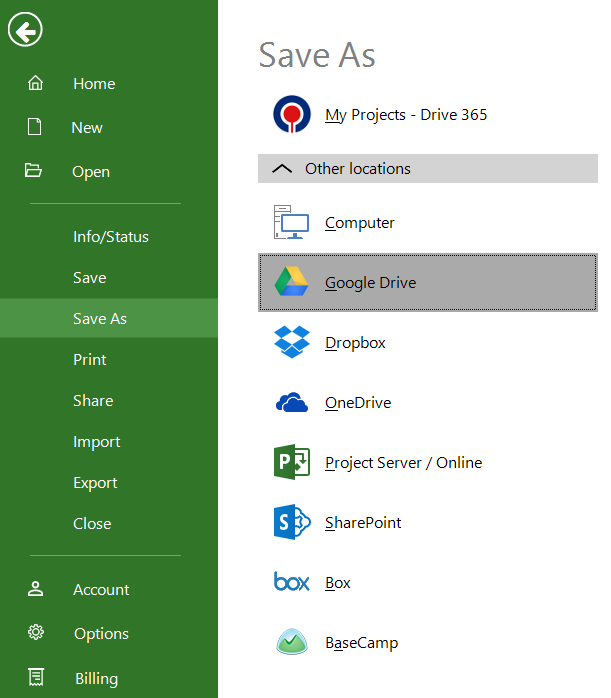Click the Drive 365 red pin logo

(x=291, y=114)
